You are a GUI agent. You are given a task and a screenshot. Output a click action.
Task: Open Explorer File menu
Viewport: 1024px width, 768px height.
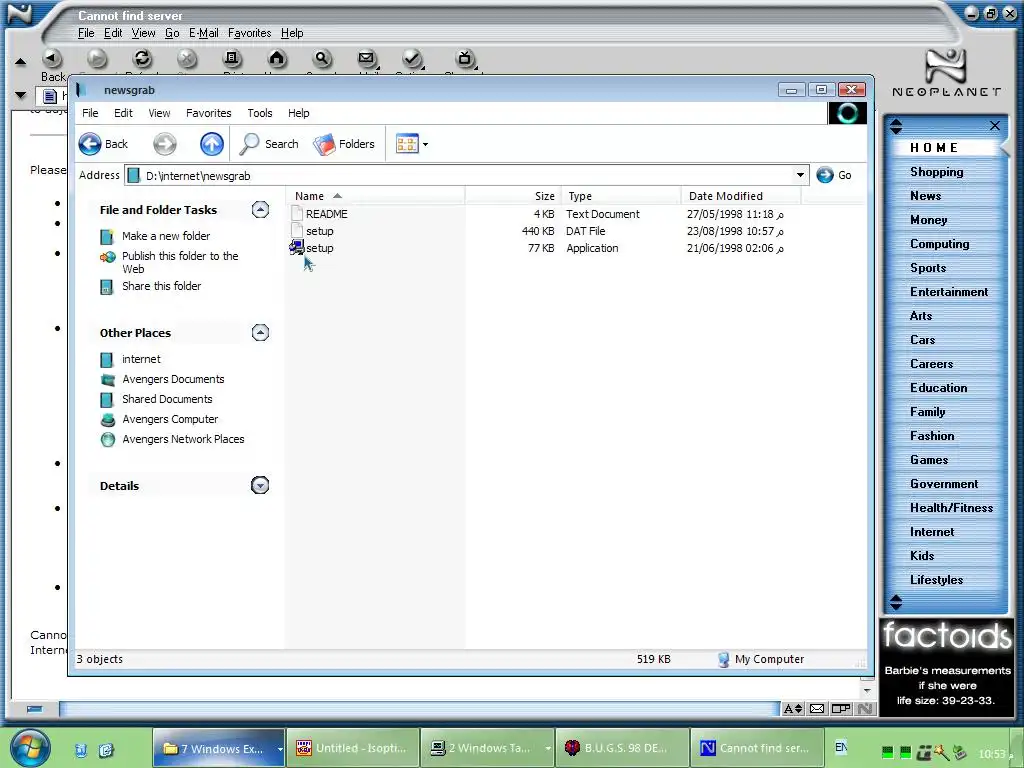click(90, 113)
